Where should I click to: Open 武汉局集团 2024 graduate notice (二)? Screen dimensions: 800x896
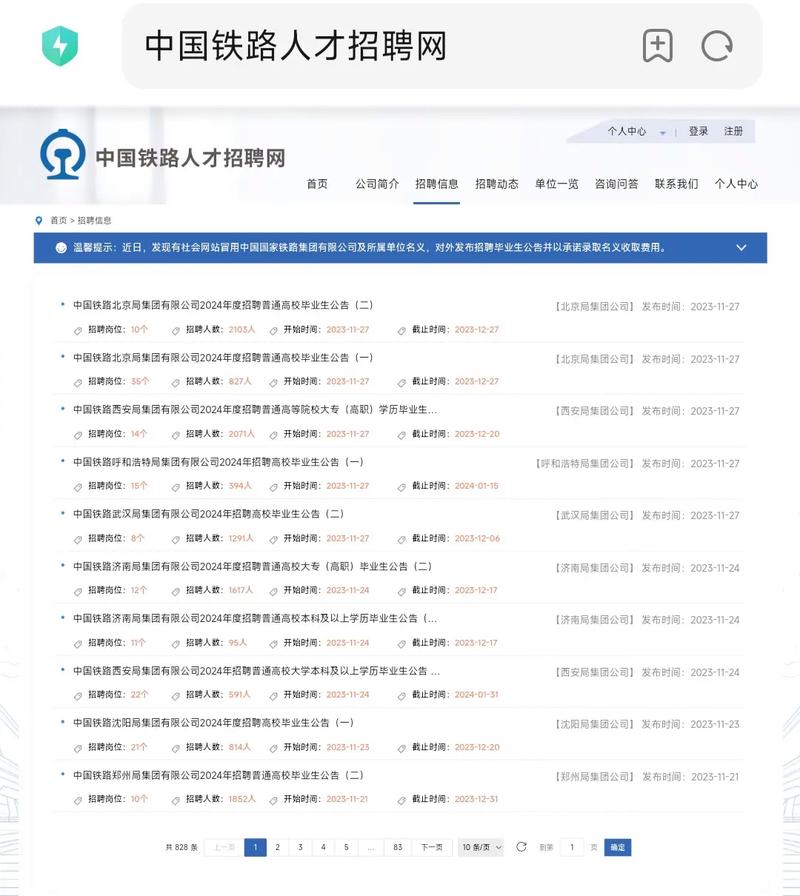click(x=209, y=514)
